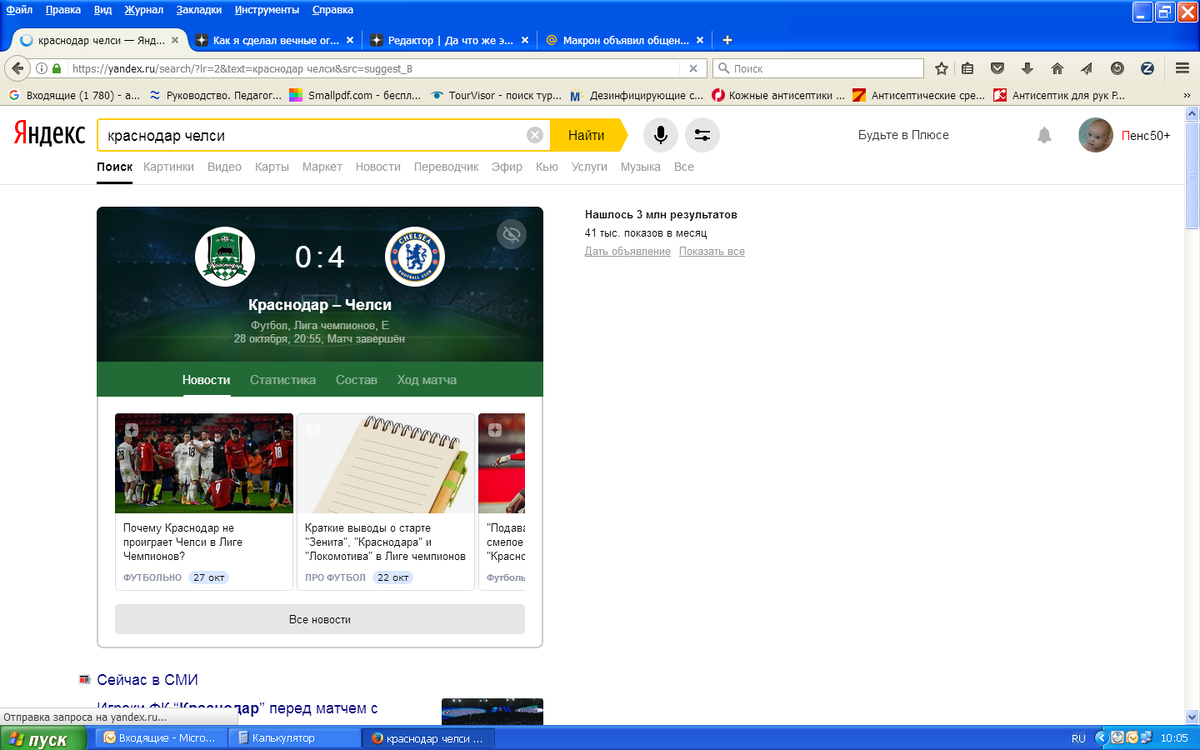Click the Все новости button
Screen dimensions: 1200x750
[x=320, y=619]
